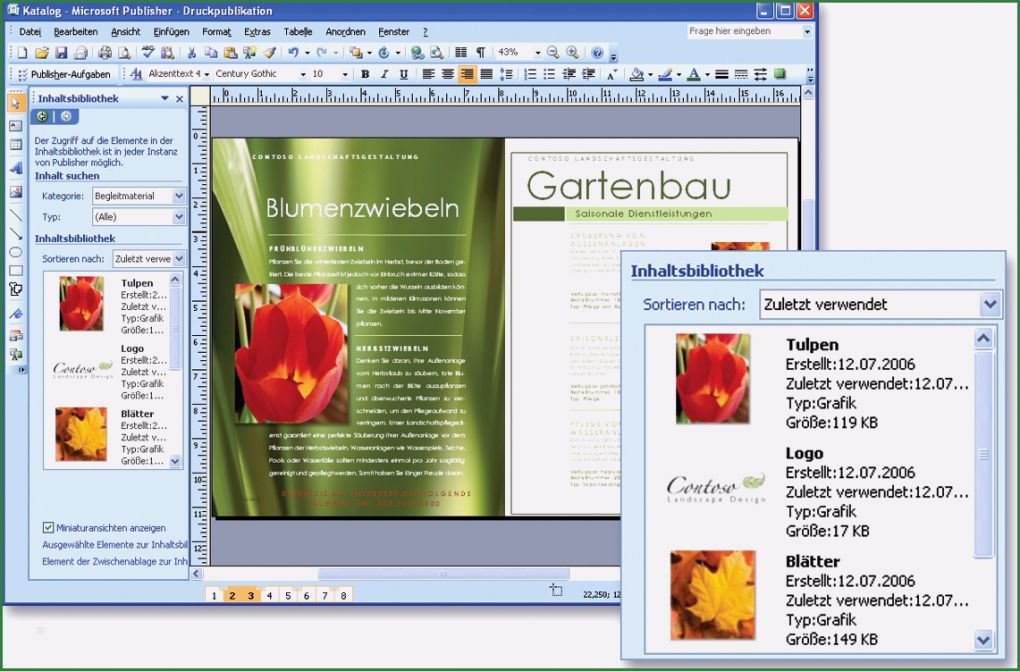1020x671 pixels.
Task: Run the spelling checker
Action: coord(148,52)
